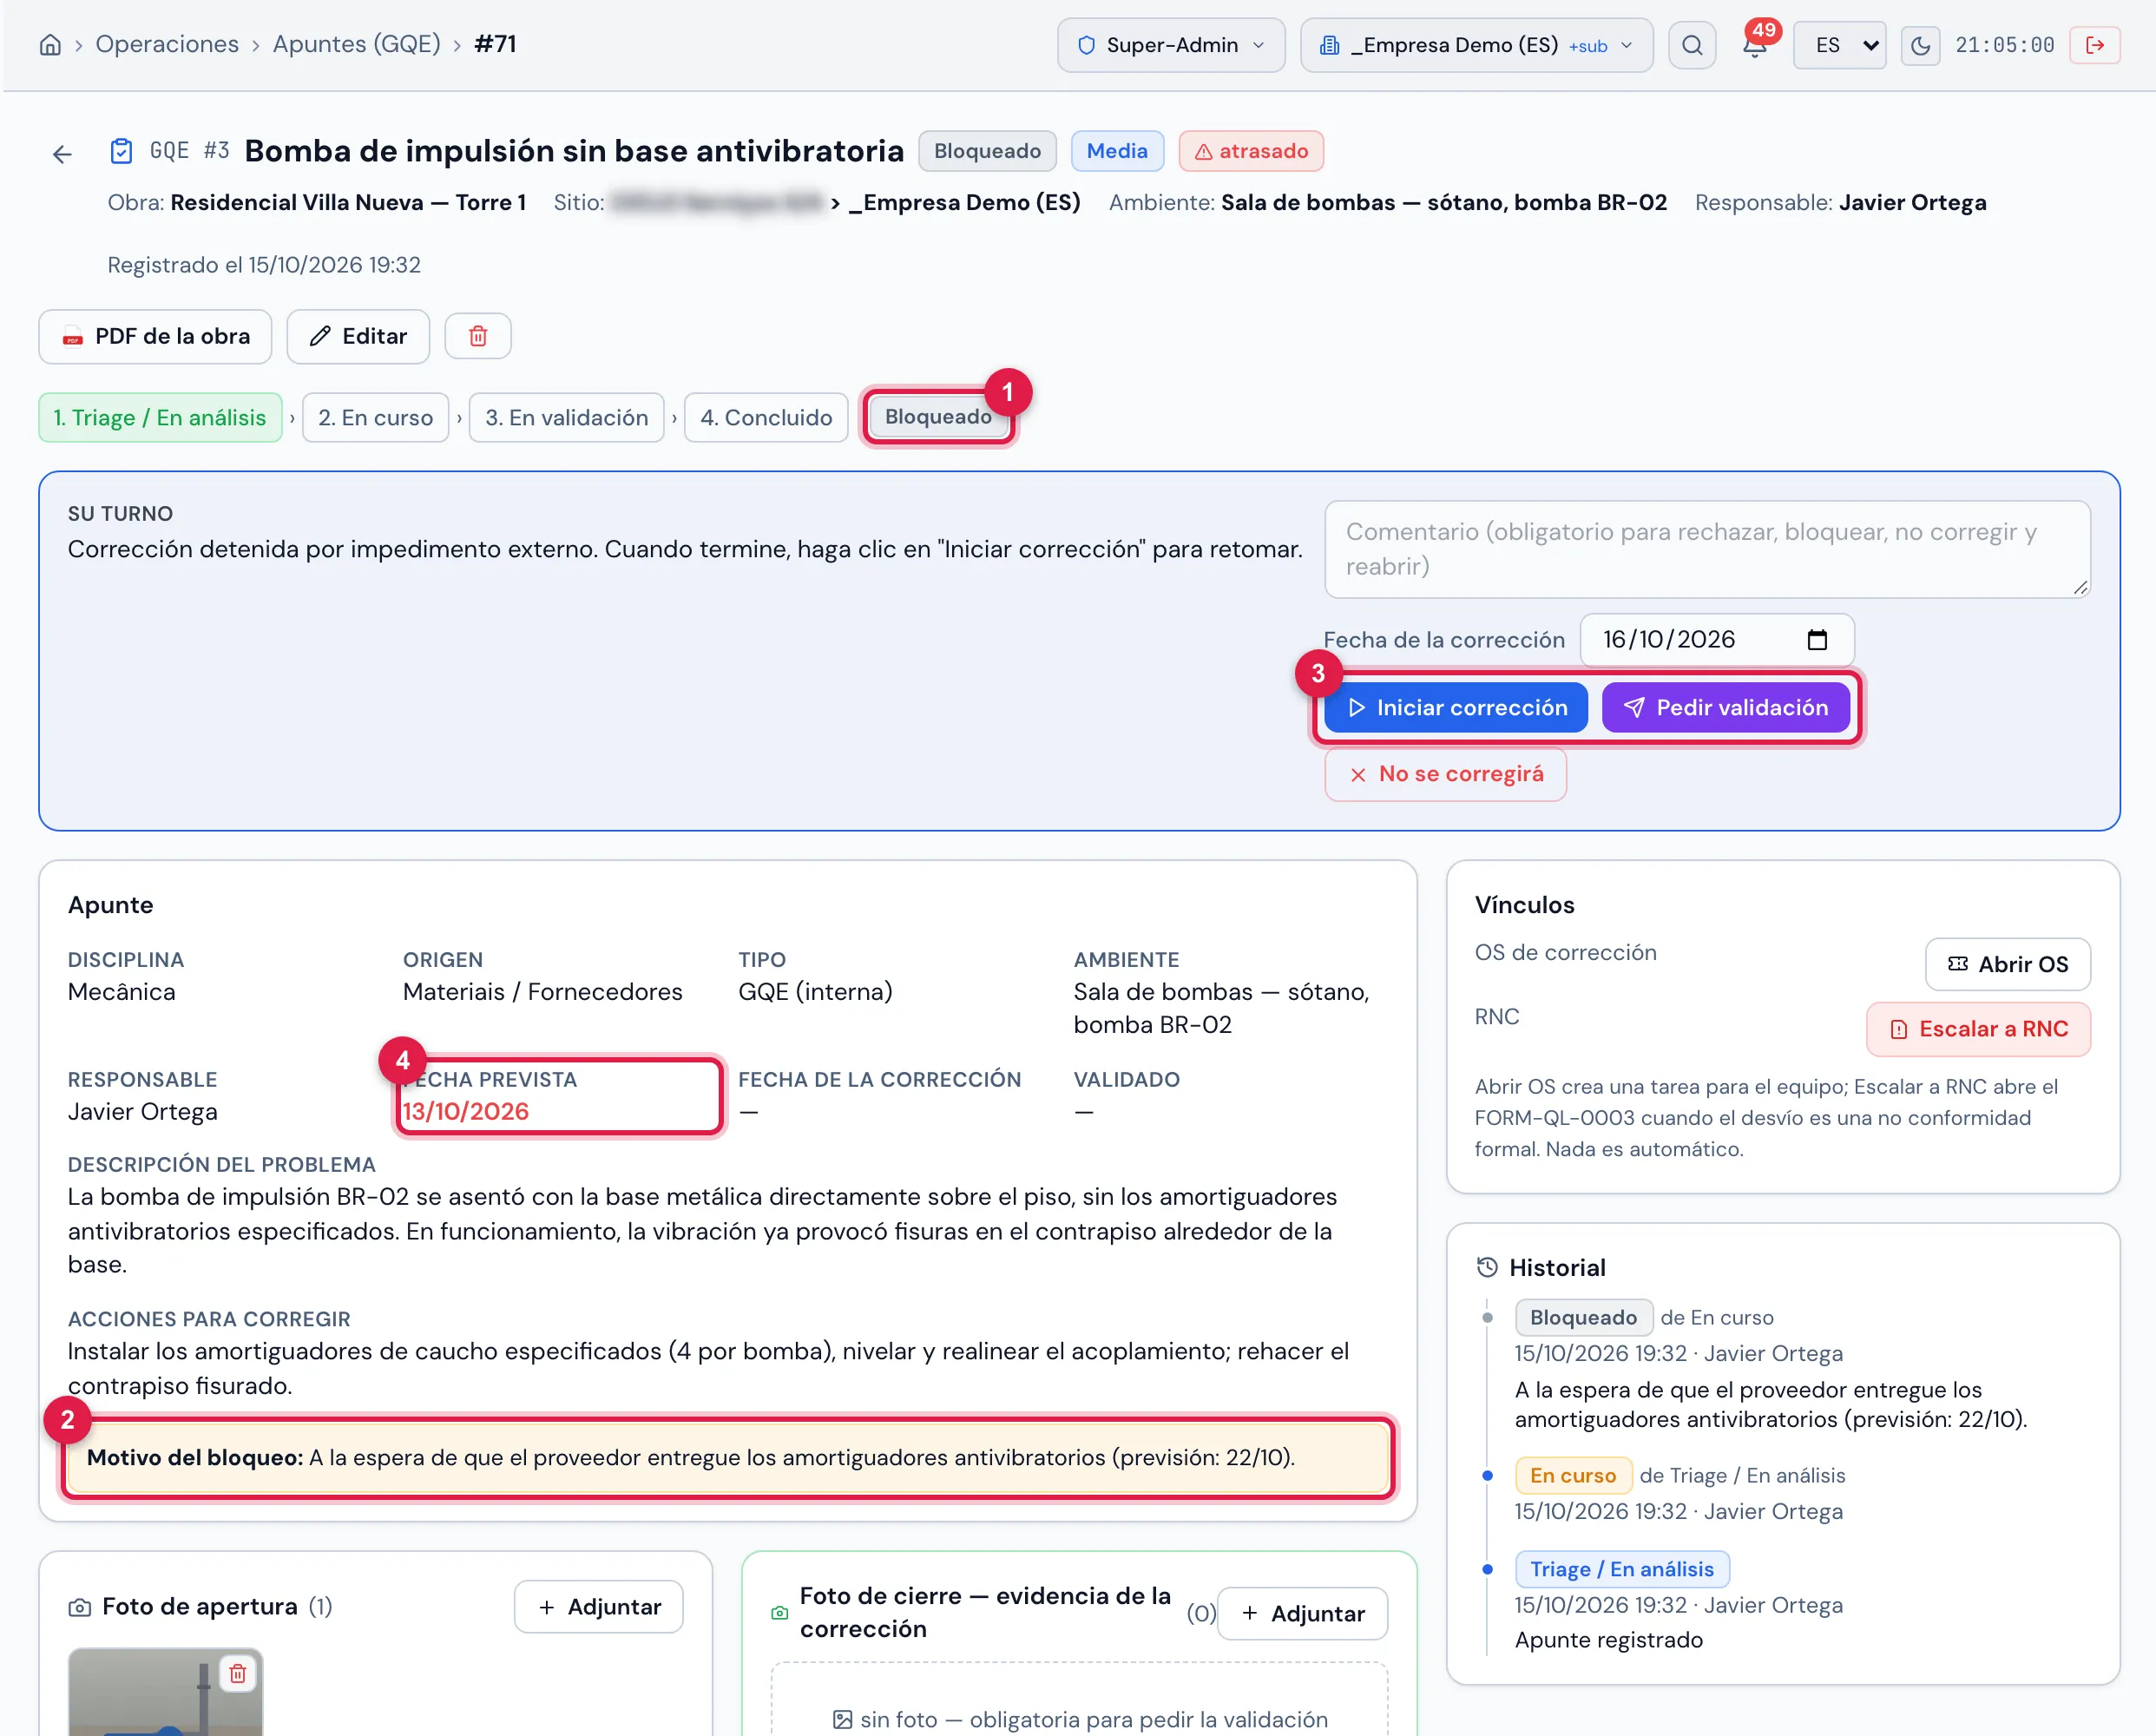Click No se corregirá button

coord(1445,774)
